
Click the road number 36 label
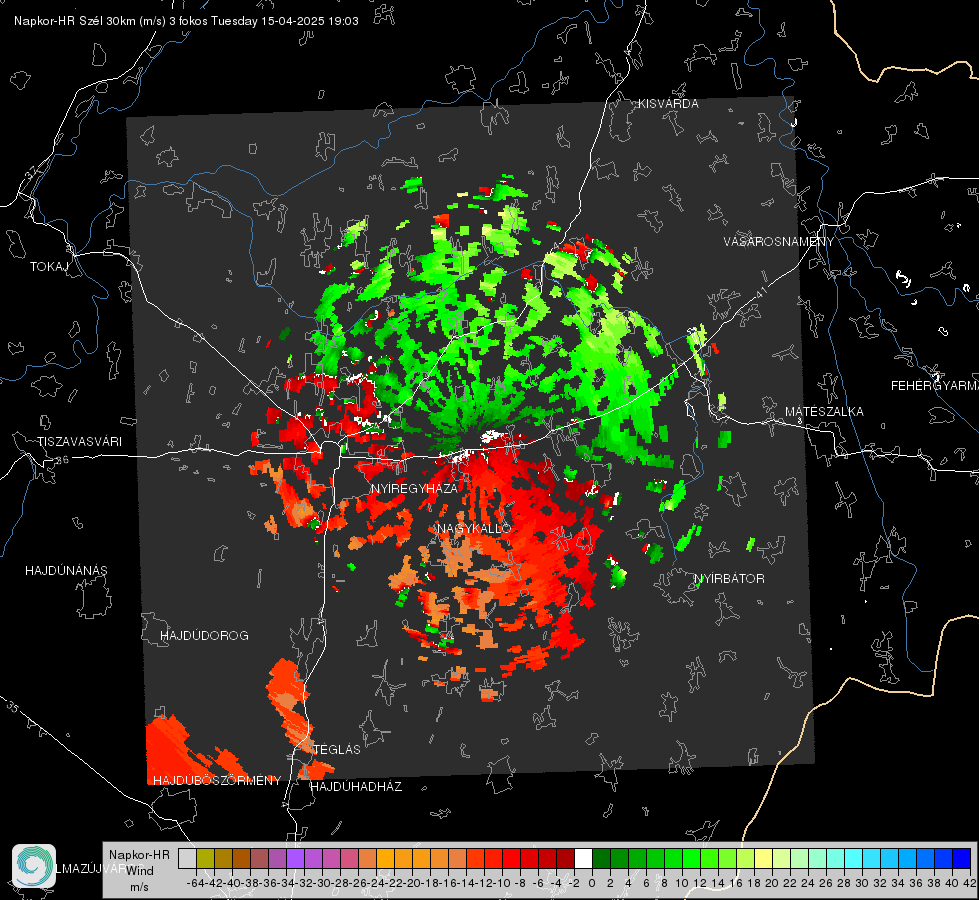pyautogui.click(x=62, y=460)
